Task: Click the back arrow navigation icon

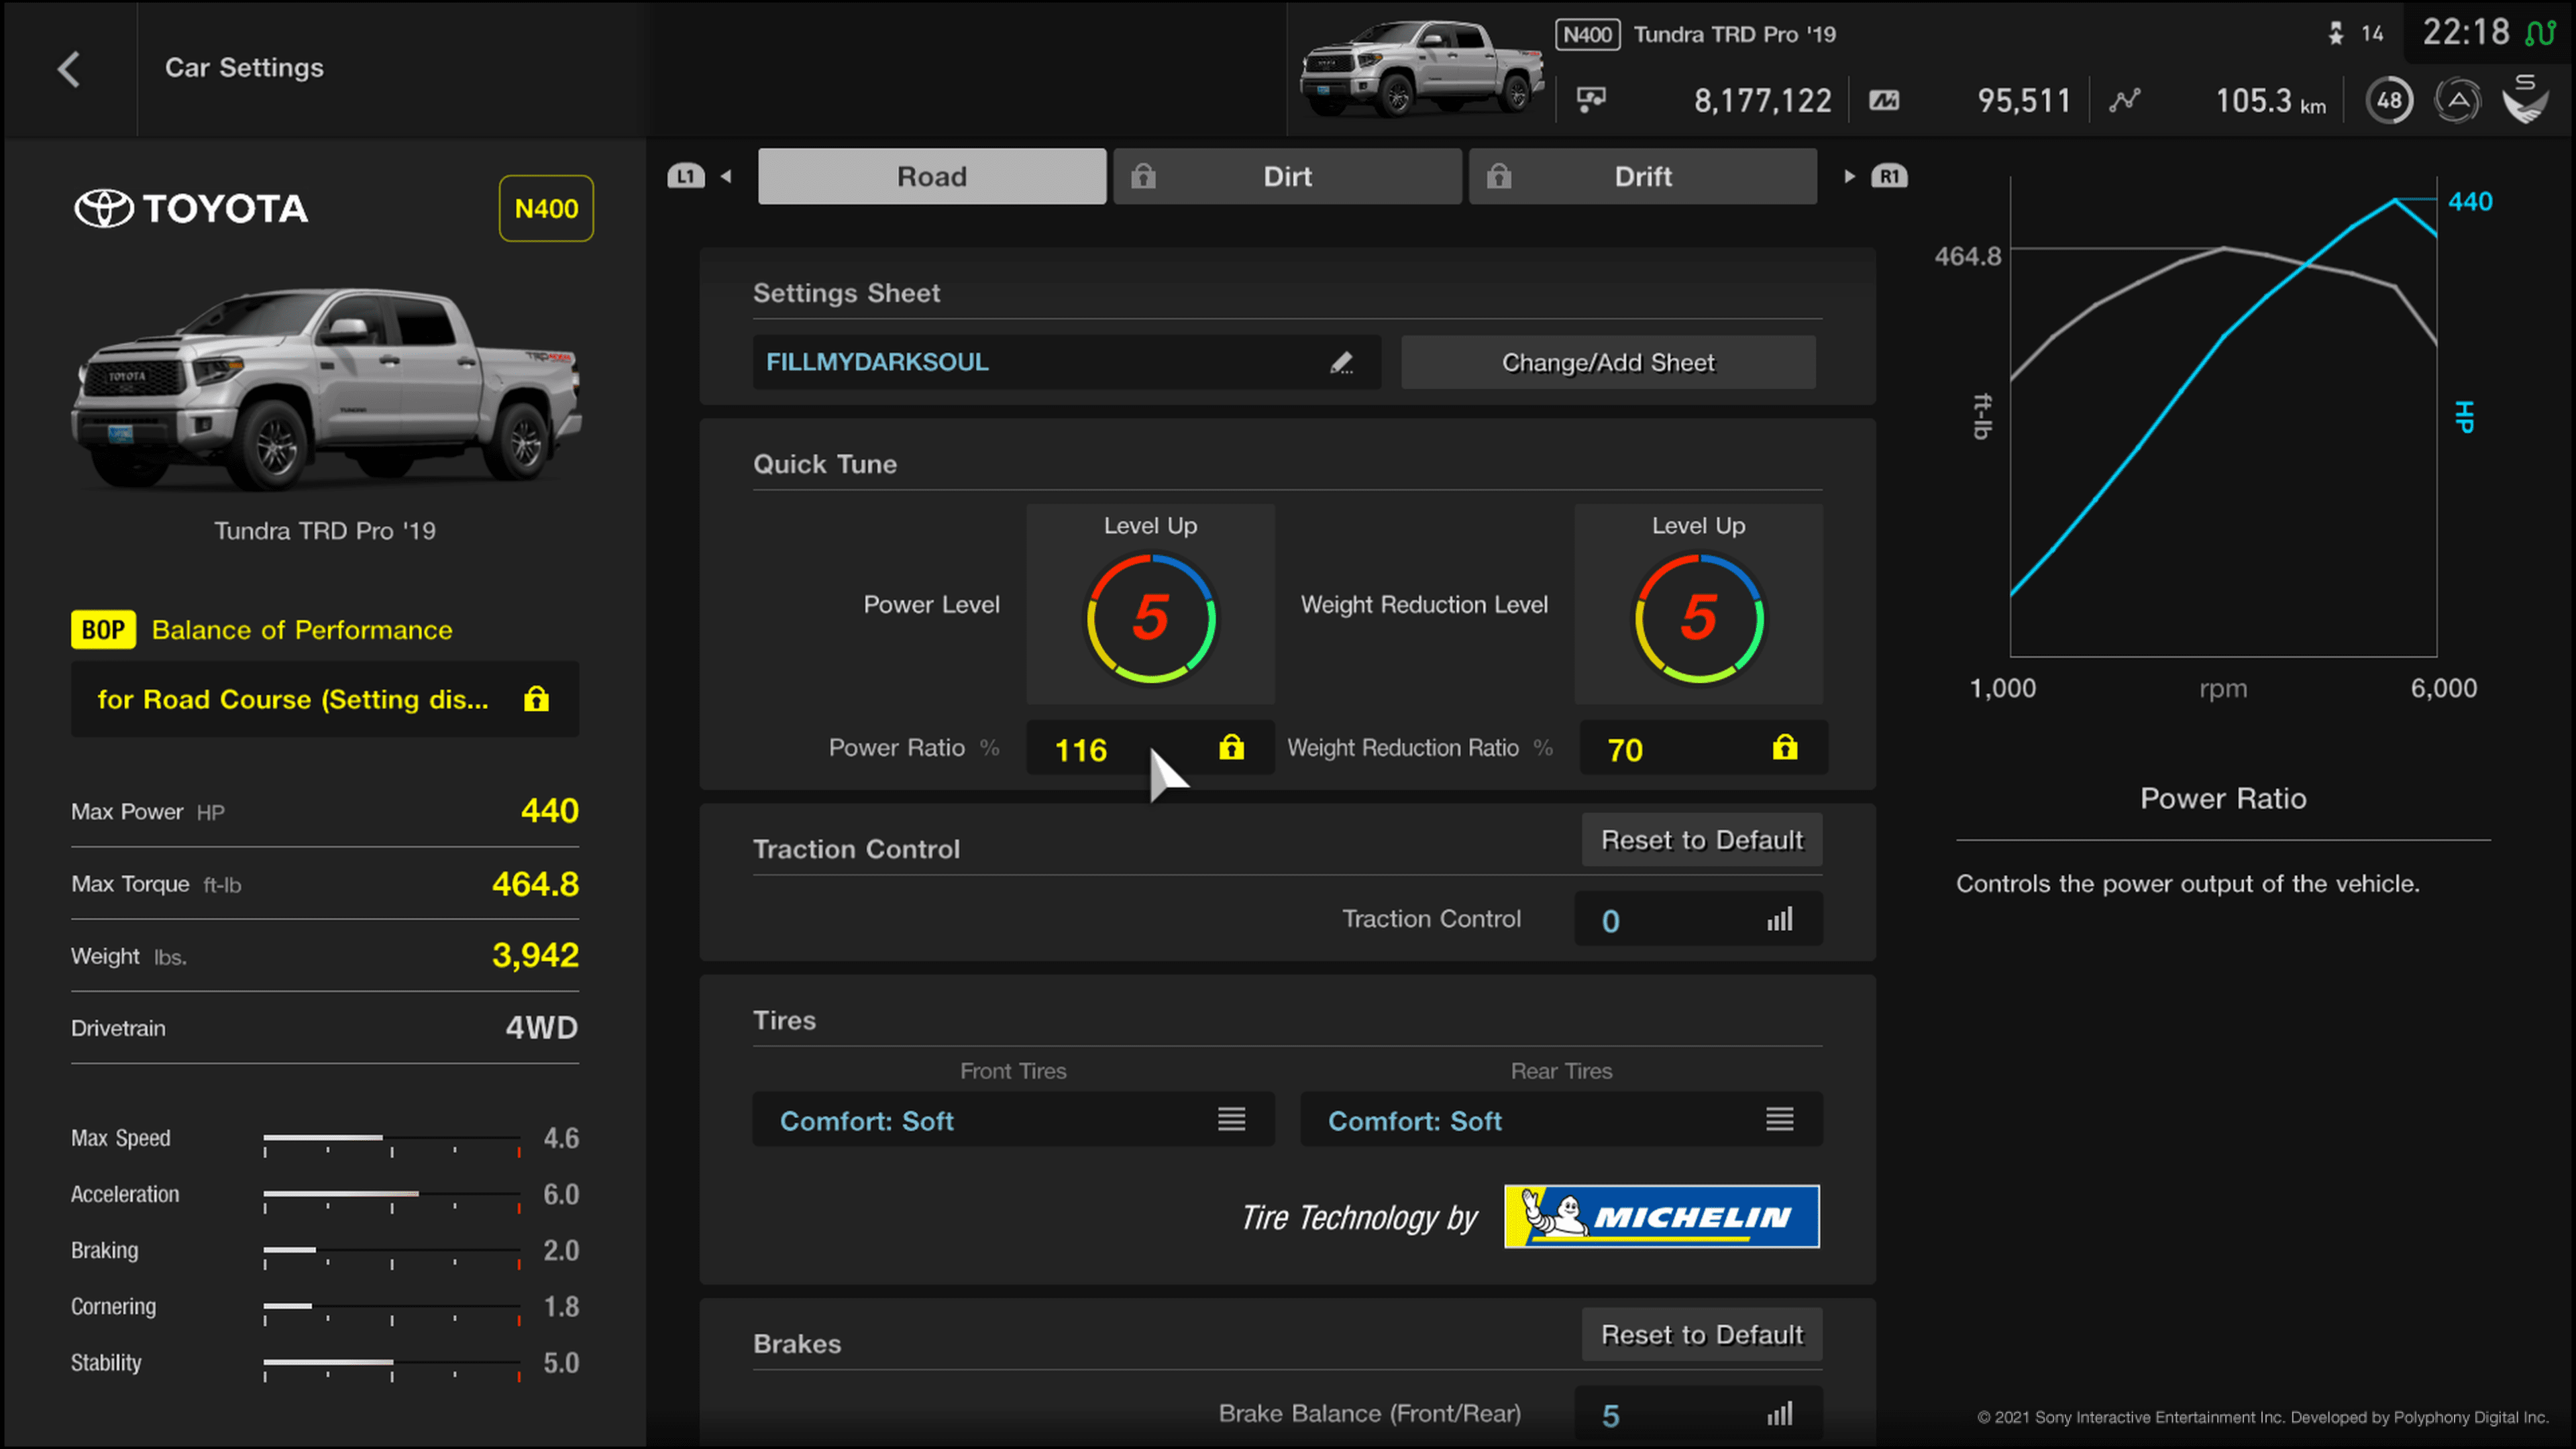Action: coord(66,67)
